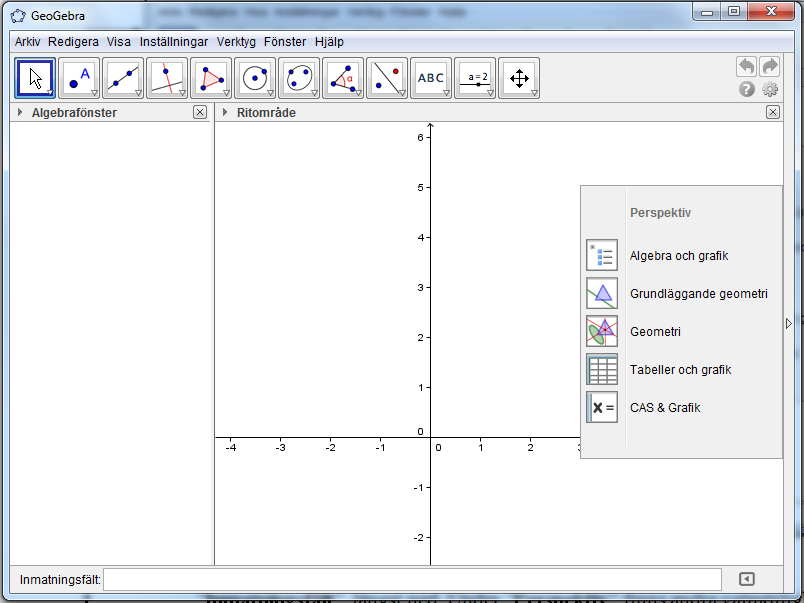Screen dimensions: 804x603
Task: Maximize the GeoGebra window
Action: click(x=734, y=12)
